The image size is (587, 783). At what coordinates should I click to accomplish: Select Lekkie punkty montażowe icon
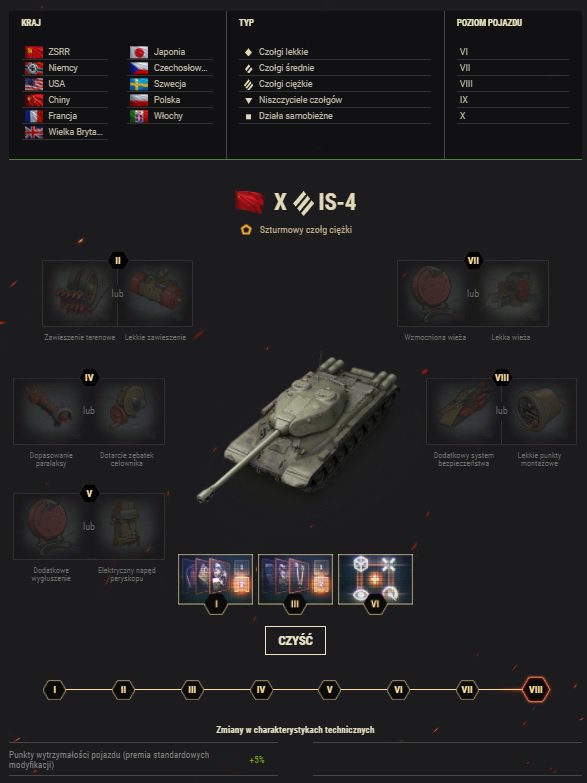[x=539, y=411]
